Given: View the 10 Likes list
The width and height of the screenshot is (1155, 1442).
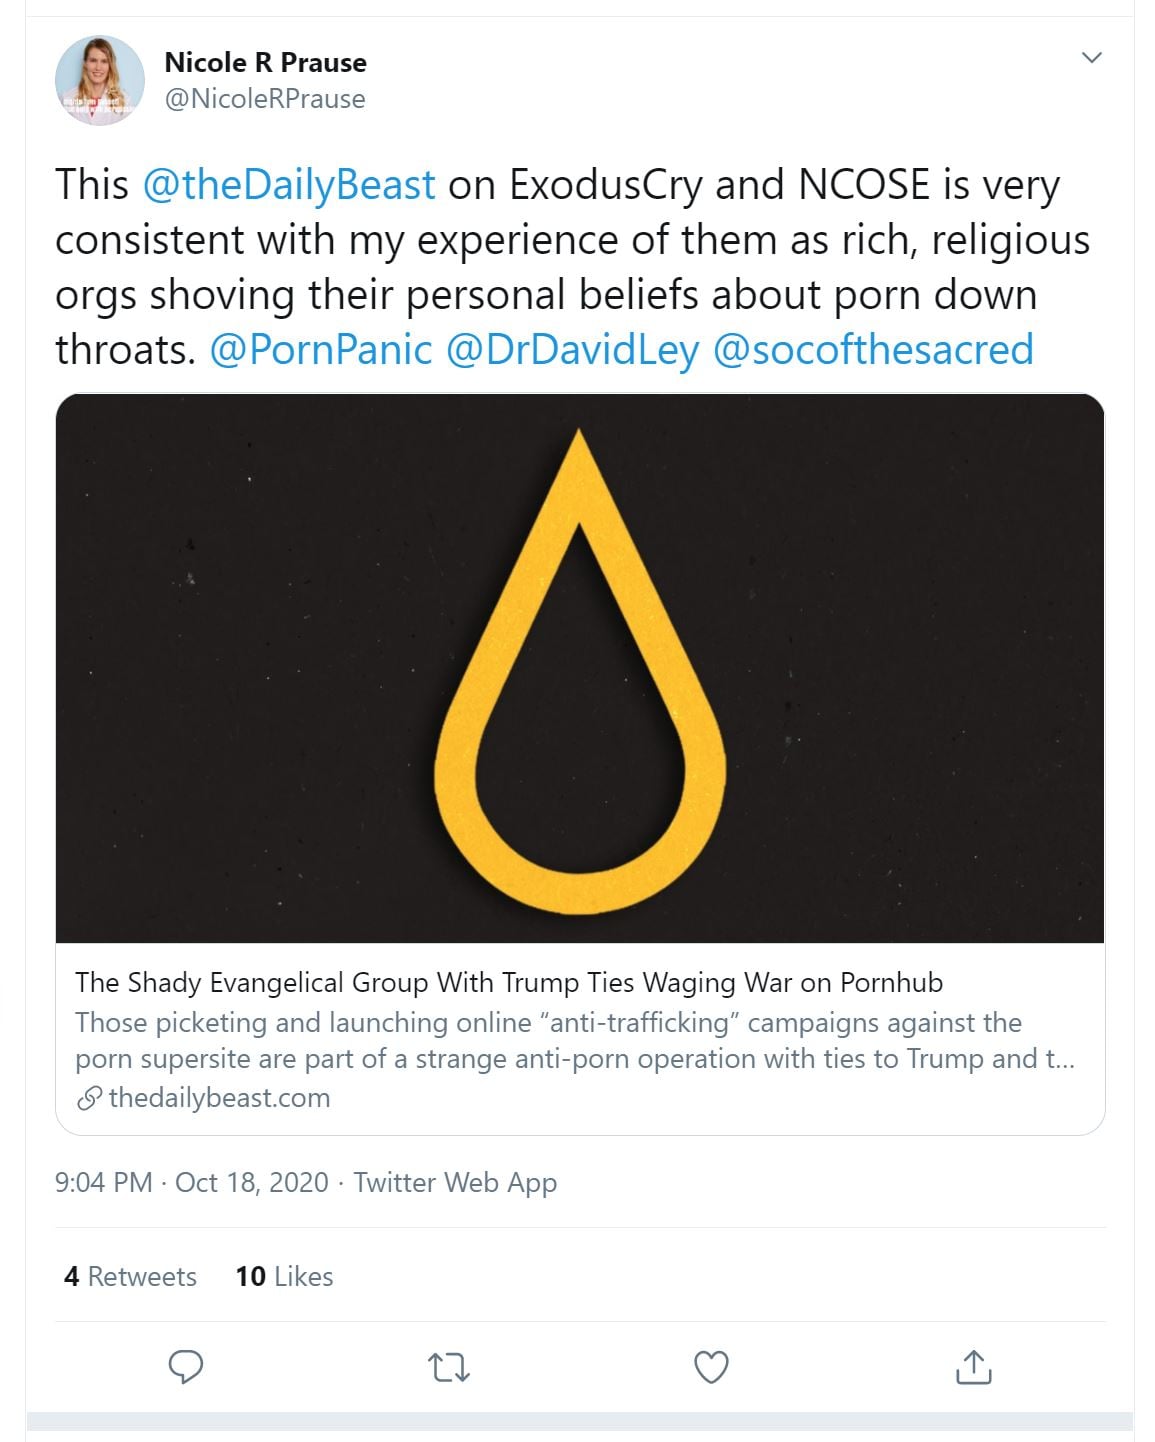Looking at the screenshot, I should click(284, 1276).
